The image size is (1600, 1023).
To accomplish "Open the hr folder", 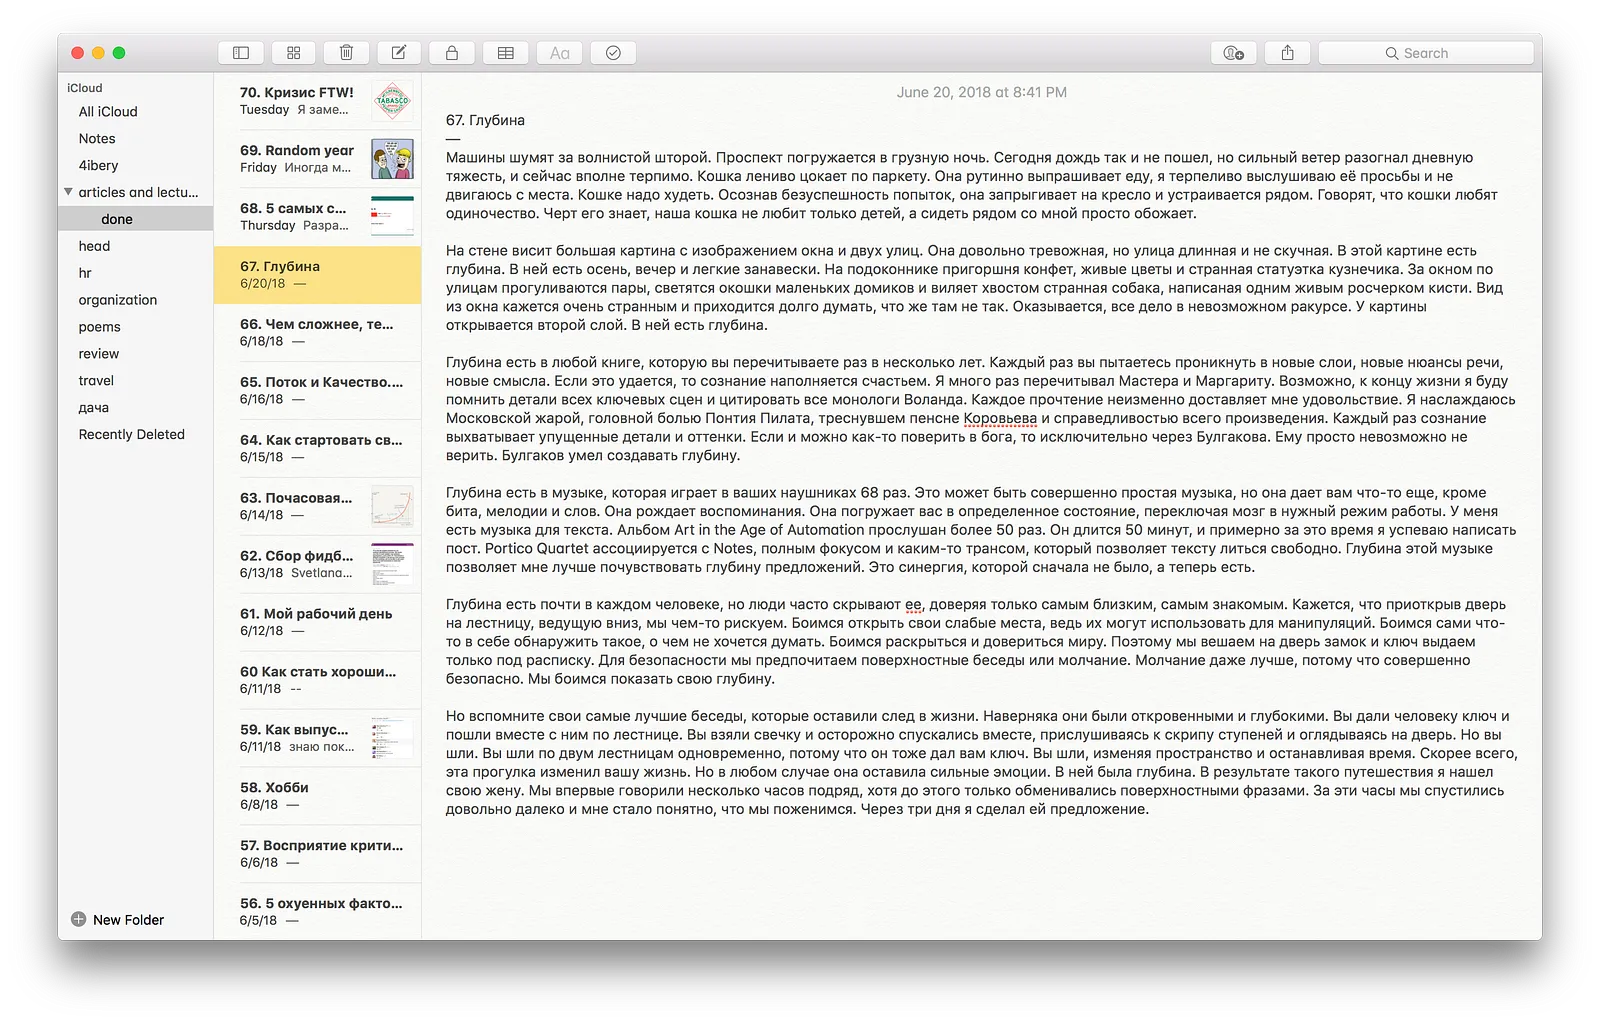I will [x=136, y=273].
